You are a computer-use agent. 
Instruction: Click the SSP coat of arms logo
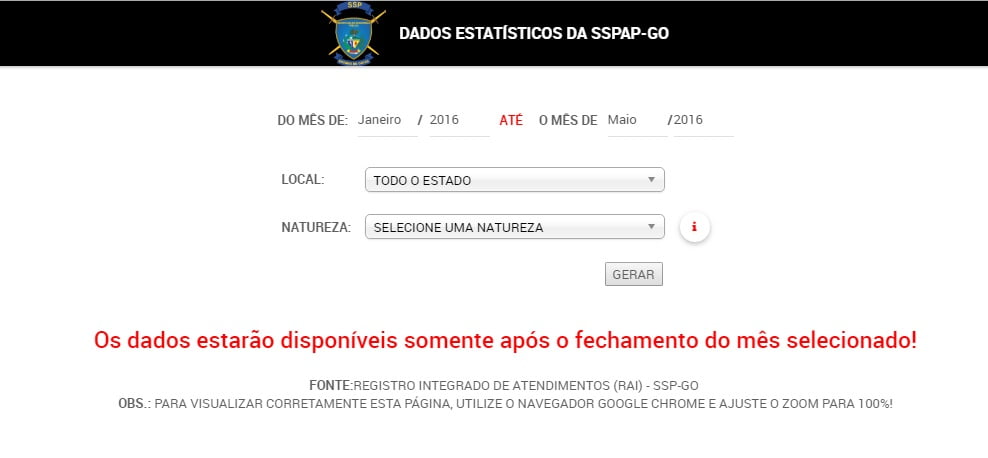pyautogui.click(x=353, y=33)
